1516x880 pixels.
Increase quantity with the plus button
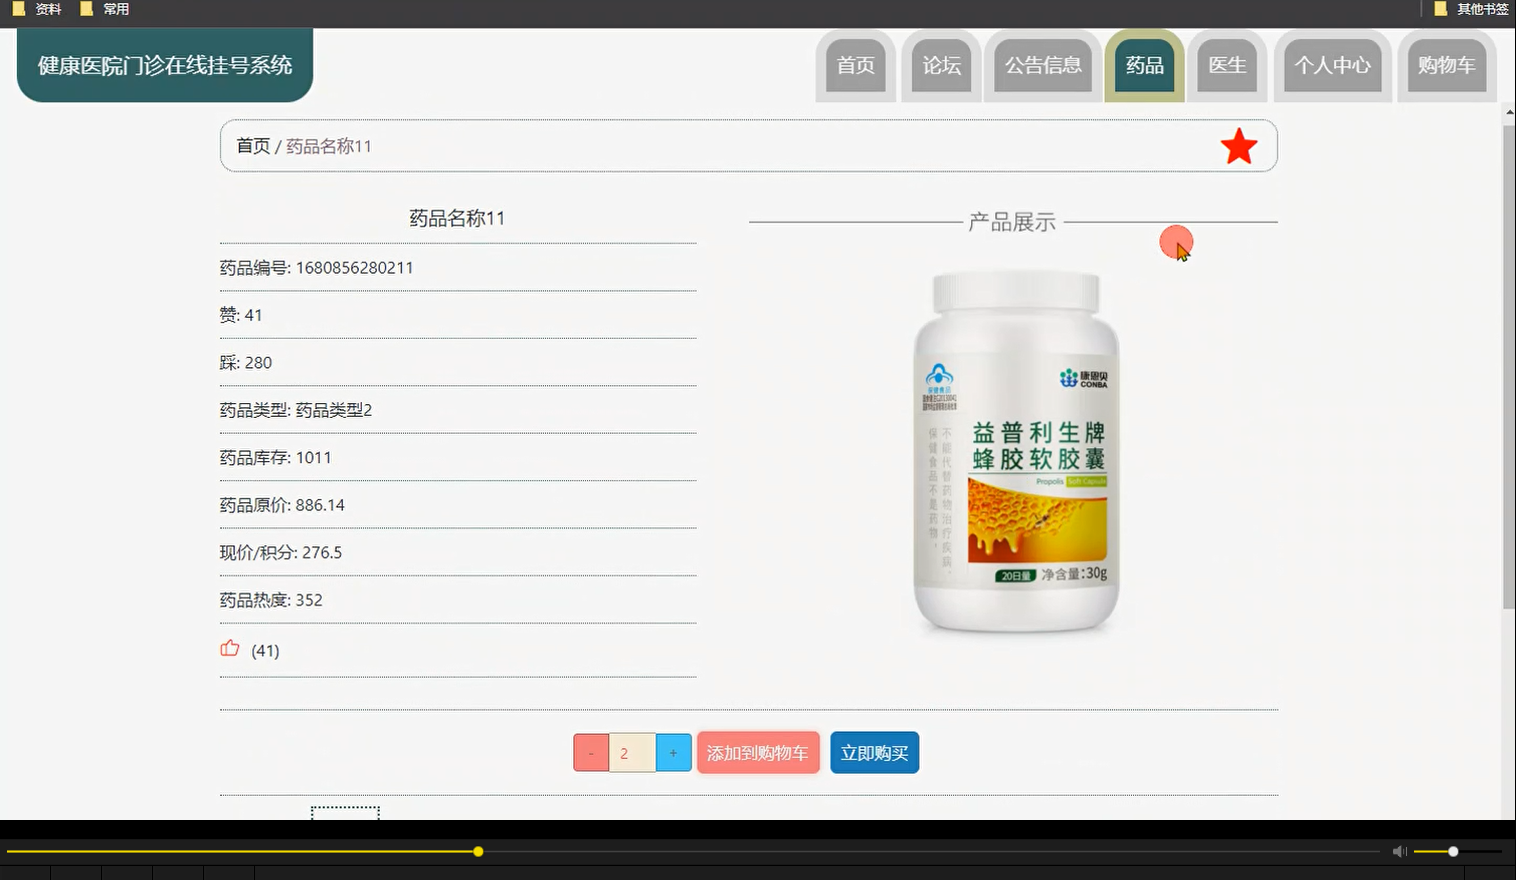(674, 752)
